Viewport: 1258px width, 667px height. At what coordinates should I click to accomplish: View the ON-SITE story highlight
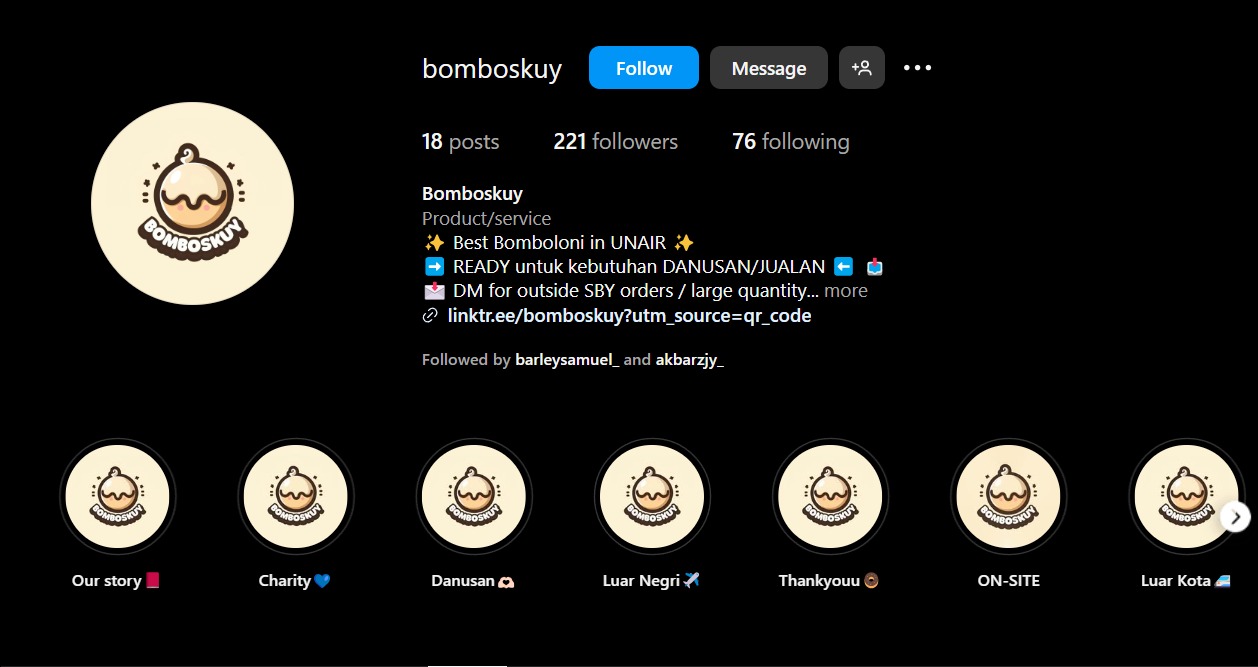pos(1008,497)
